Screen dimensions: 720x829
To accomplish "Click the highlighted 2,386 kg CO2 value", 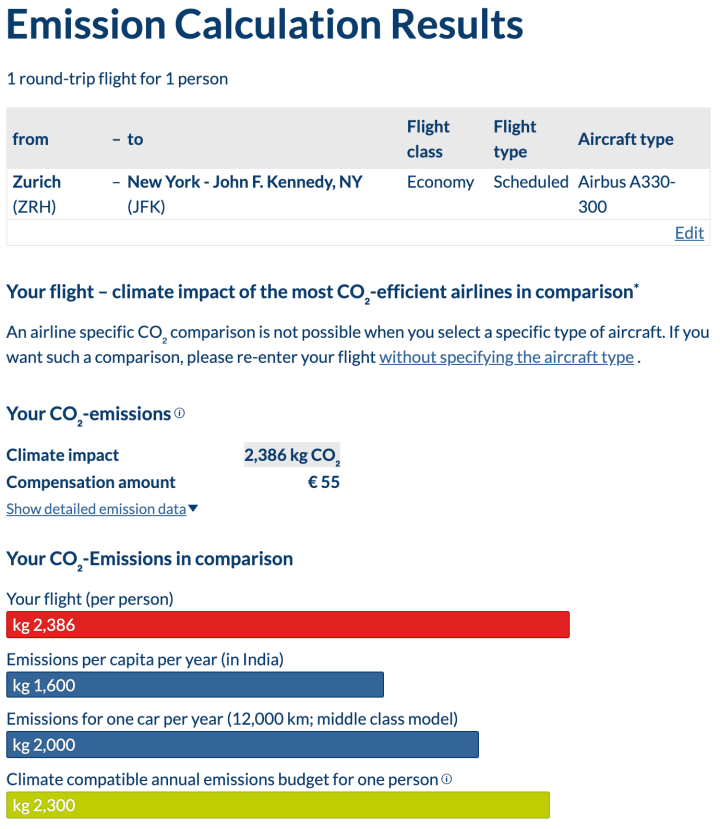I will point(292,455).
